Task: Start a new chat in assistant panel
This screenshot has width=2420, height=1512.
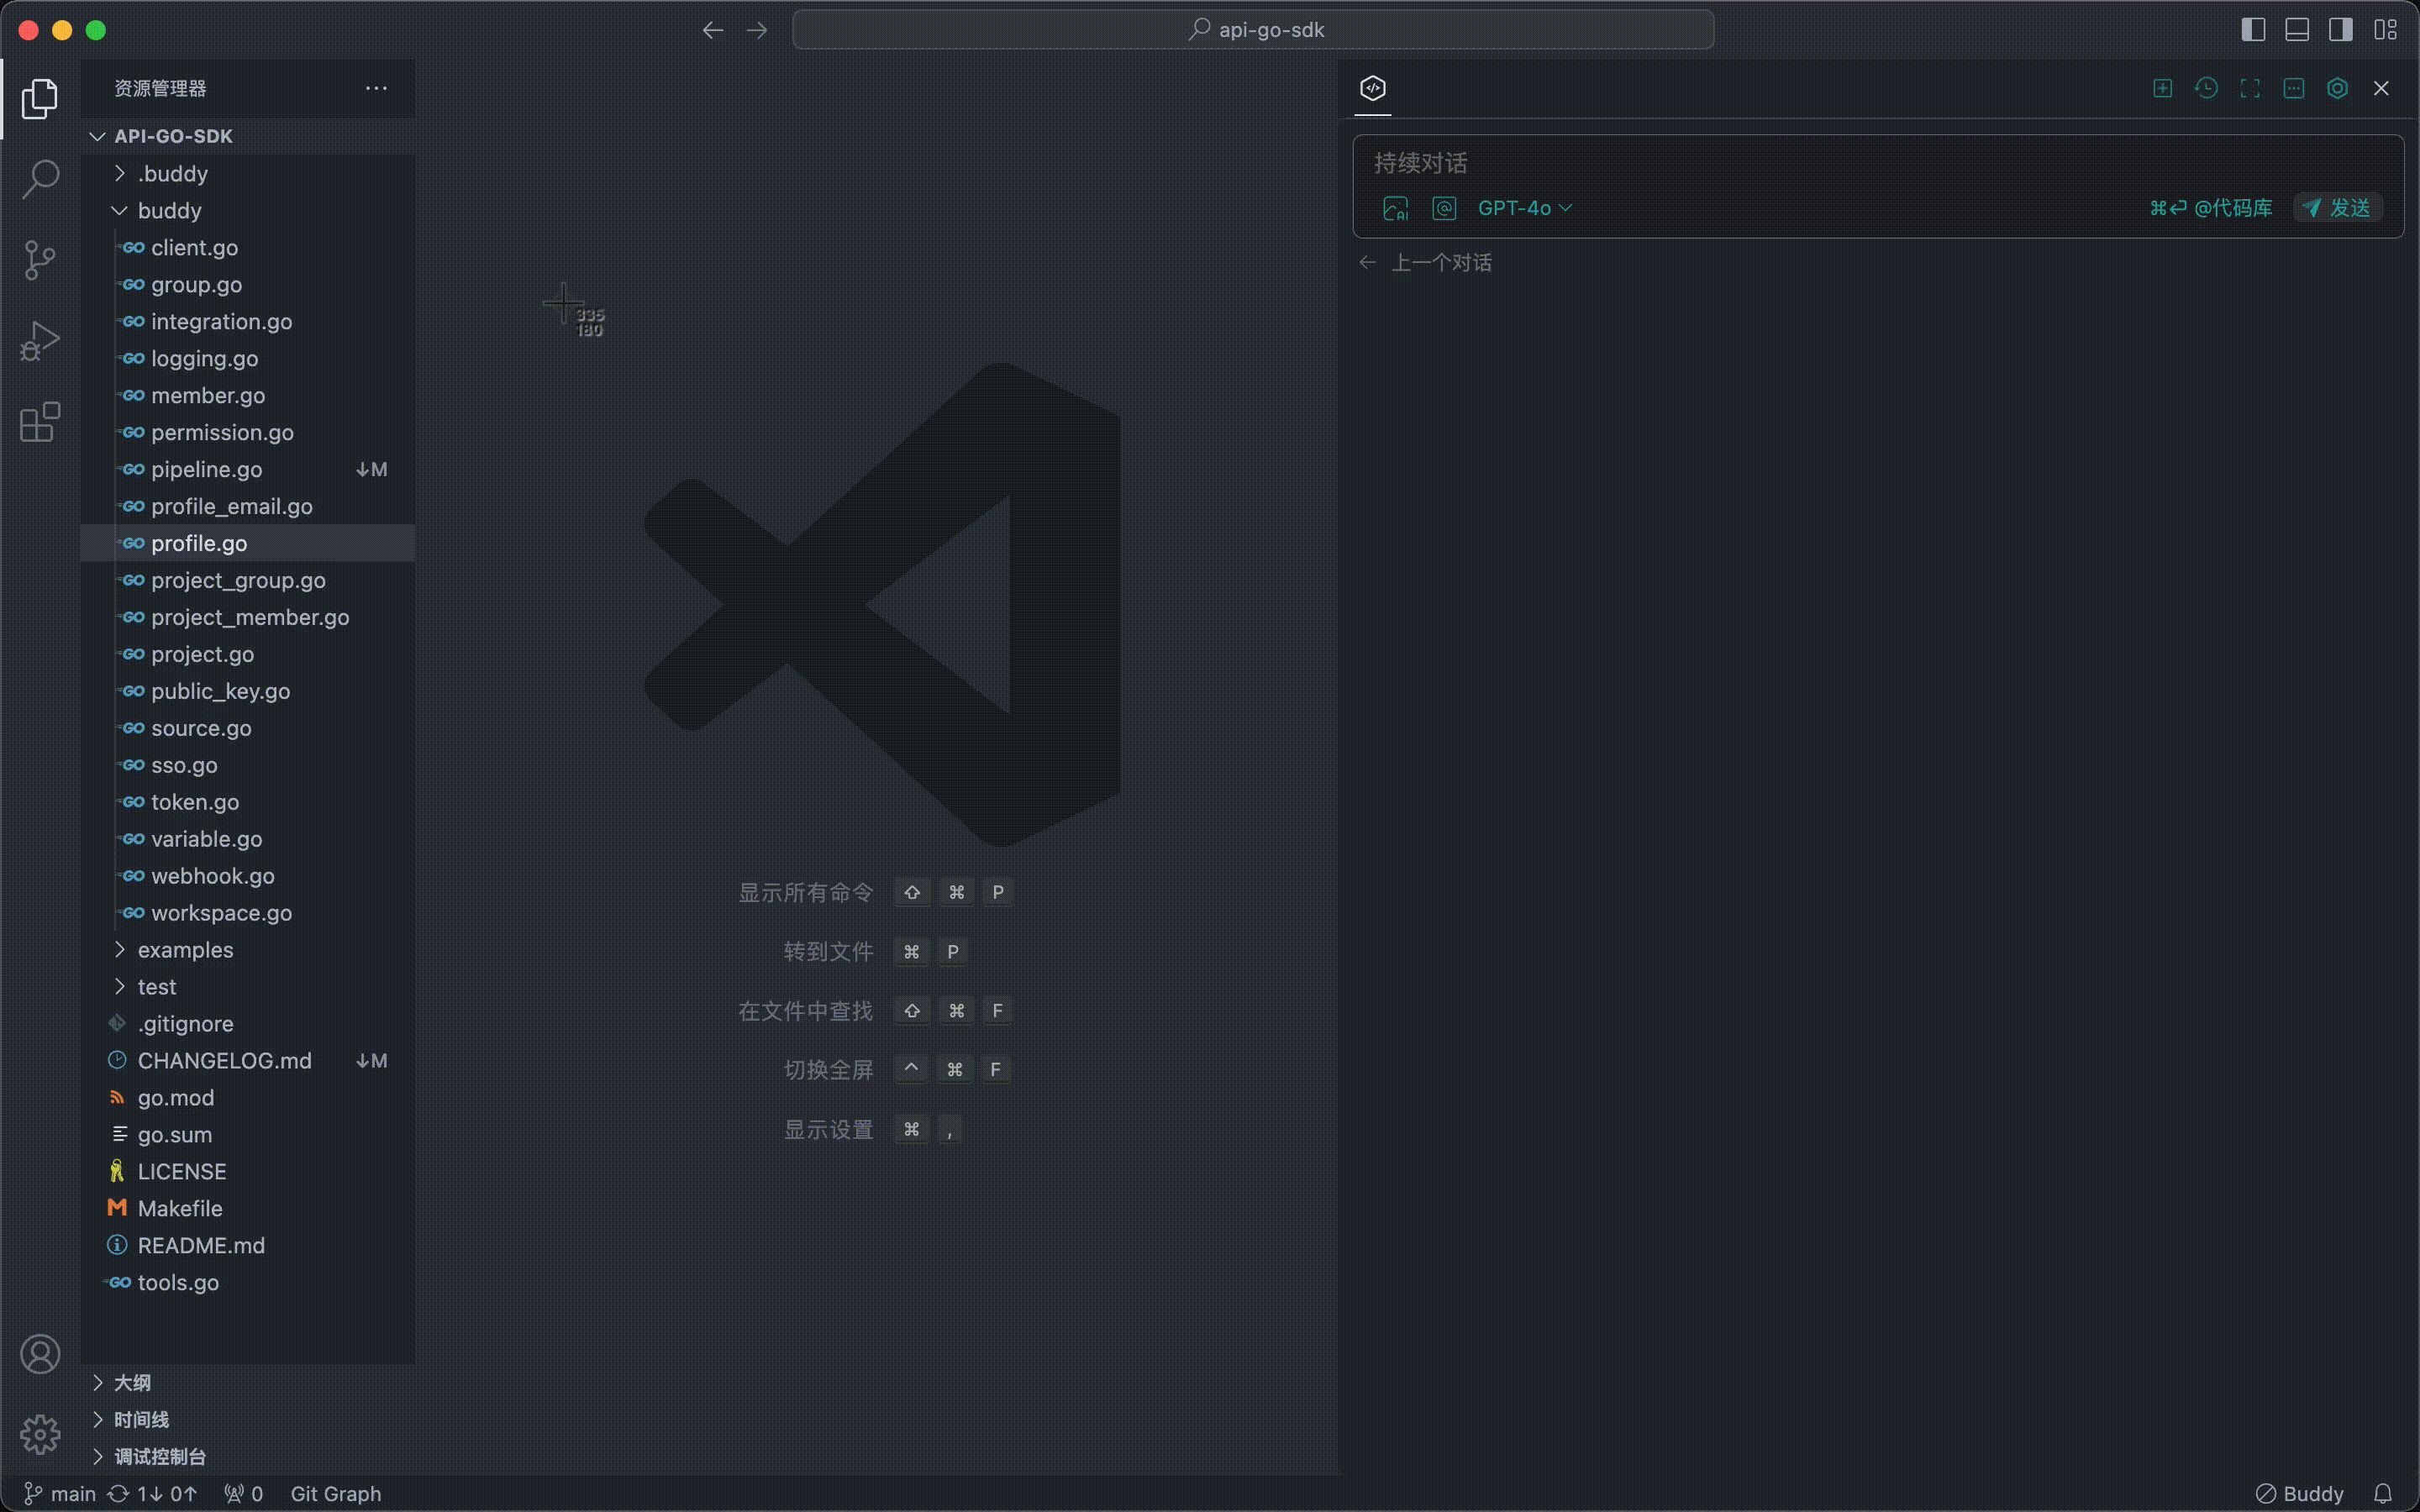Action: 2162,88
